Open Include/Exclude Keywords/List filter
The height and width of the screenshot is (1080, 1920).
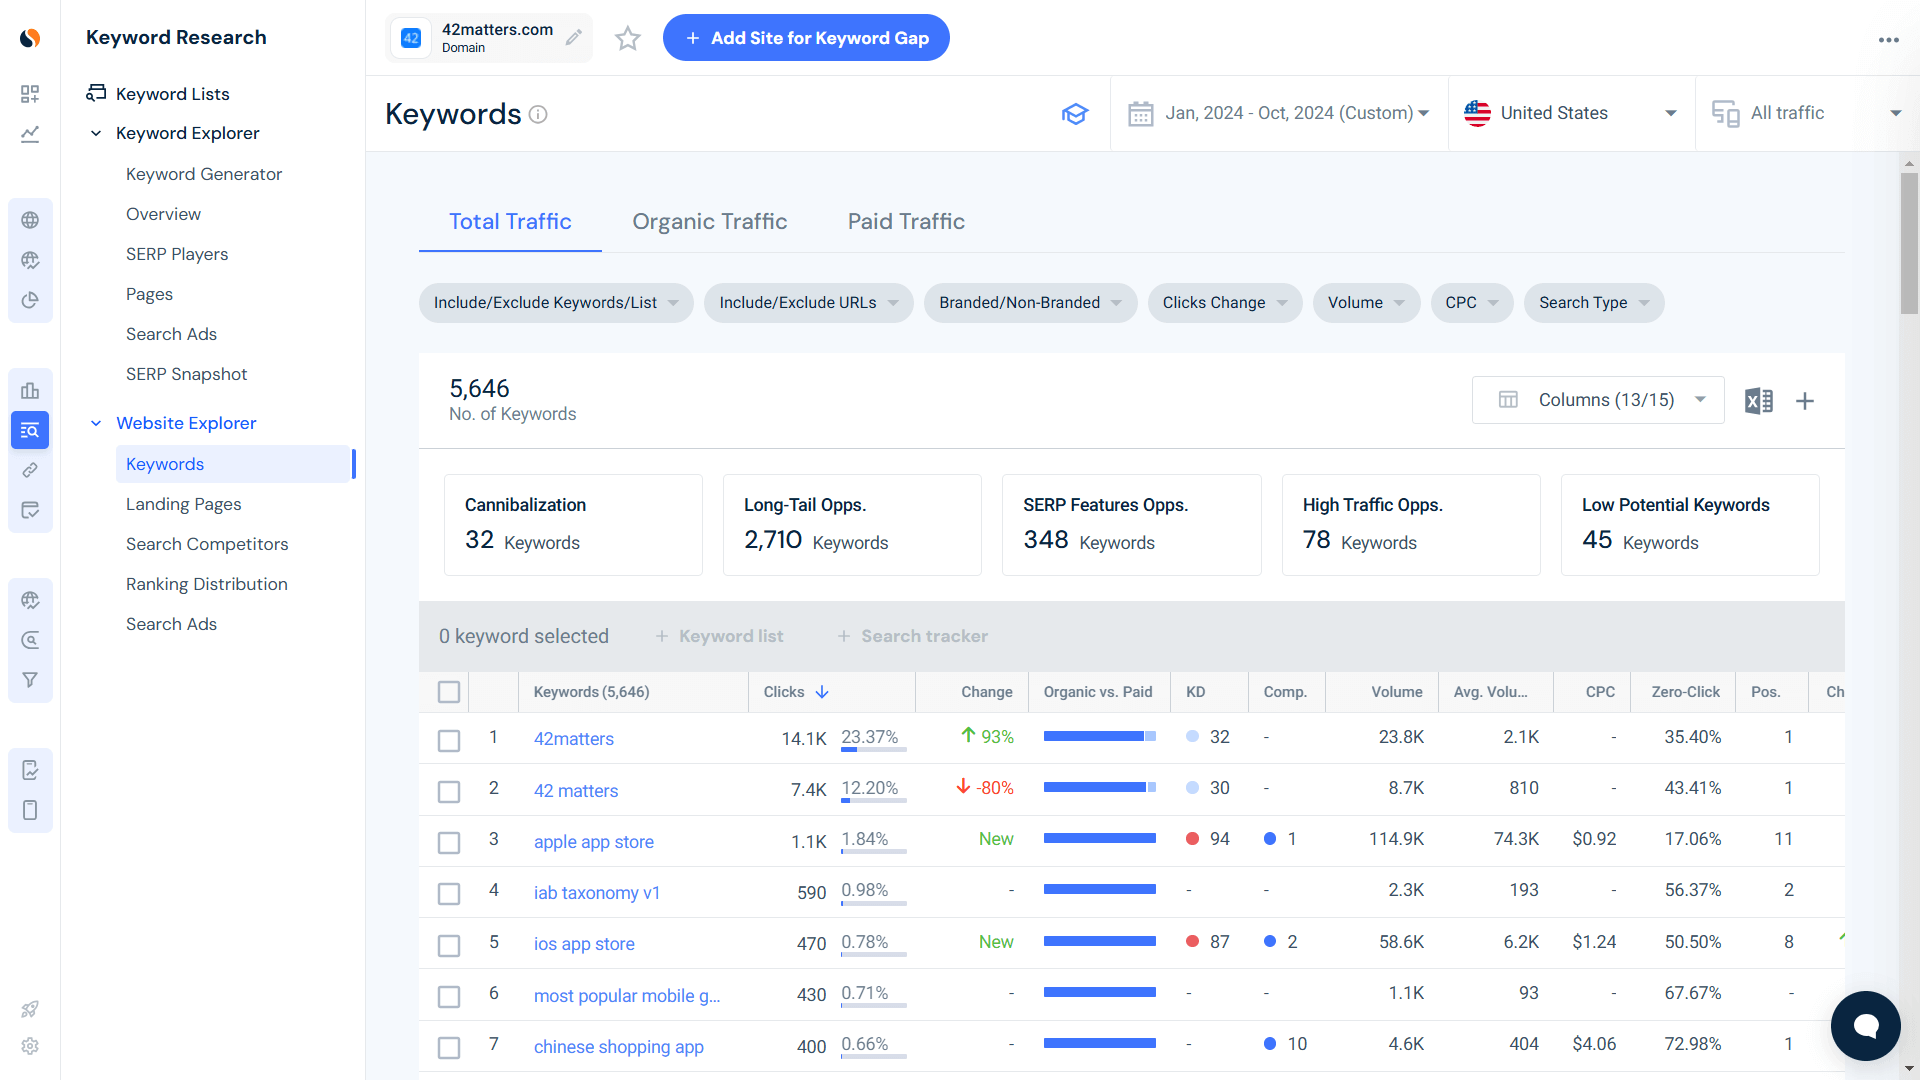point(556,303)
